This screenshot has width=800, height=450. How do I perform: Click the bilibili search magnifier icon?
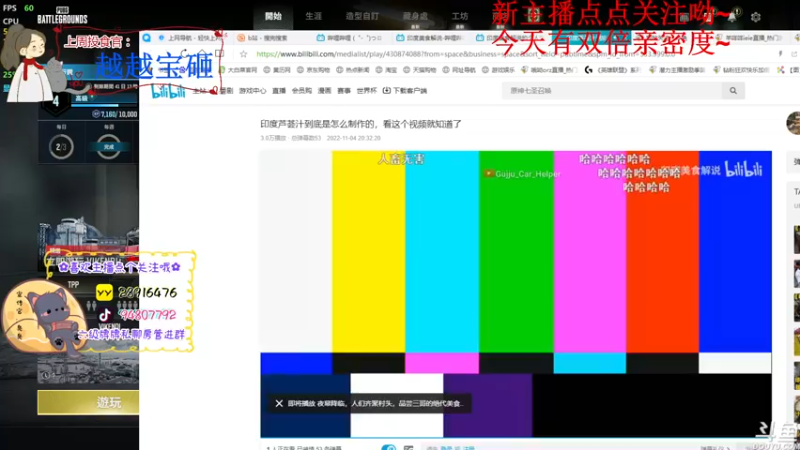[733, 91]
